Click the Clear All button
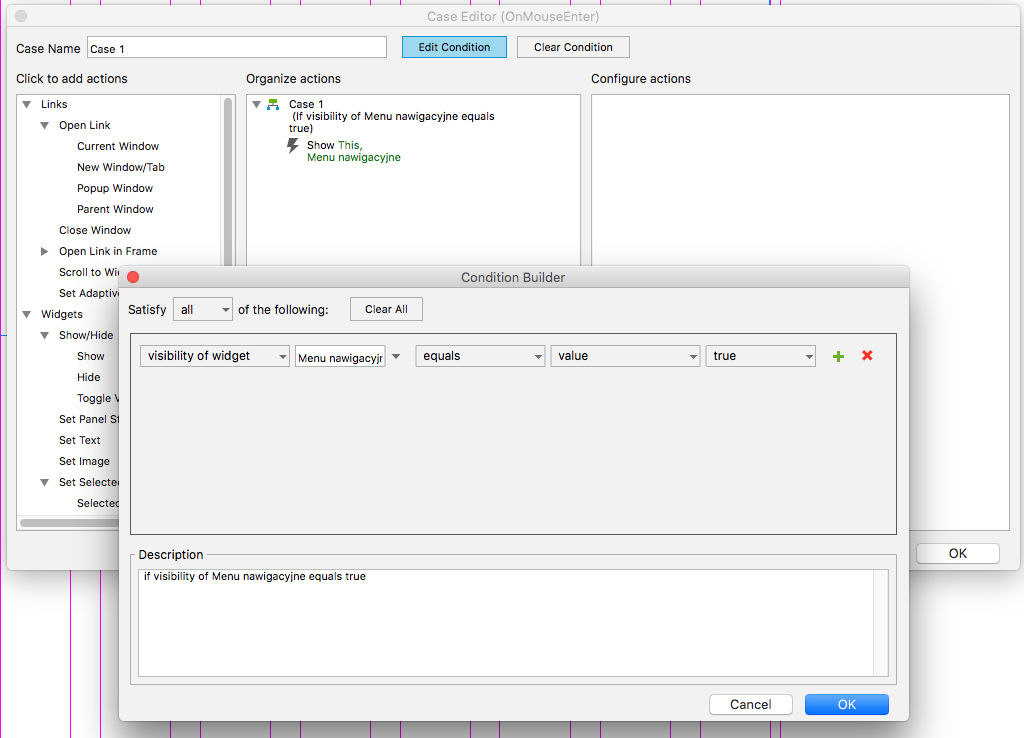Viewport: 1024px width, 738px height. point(386,309)
